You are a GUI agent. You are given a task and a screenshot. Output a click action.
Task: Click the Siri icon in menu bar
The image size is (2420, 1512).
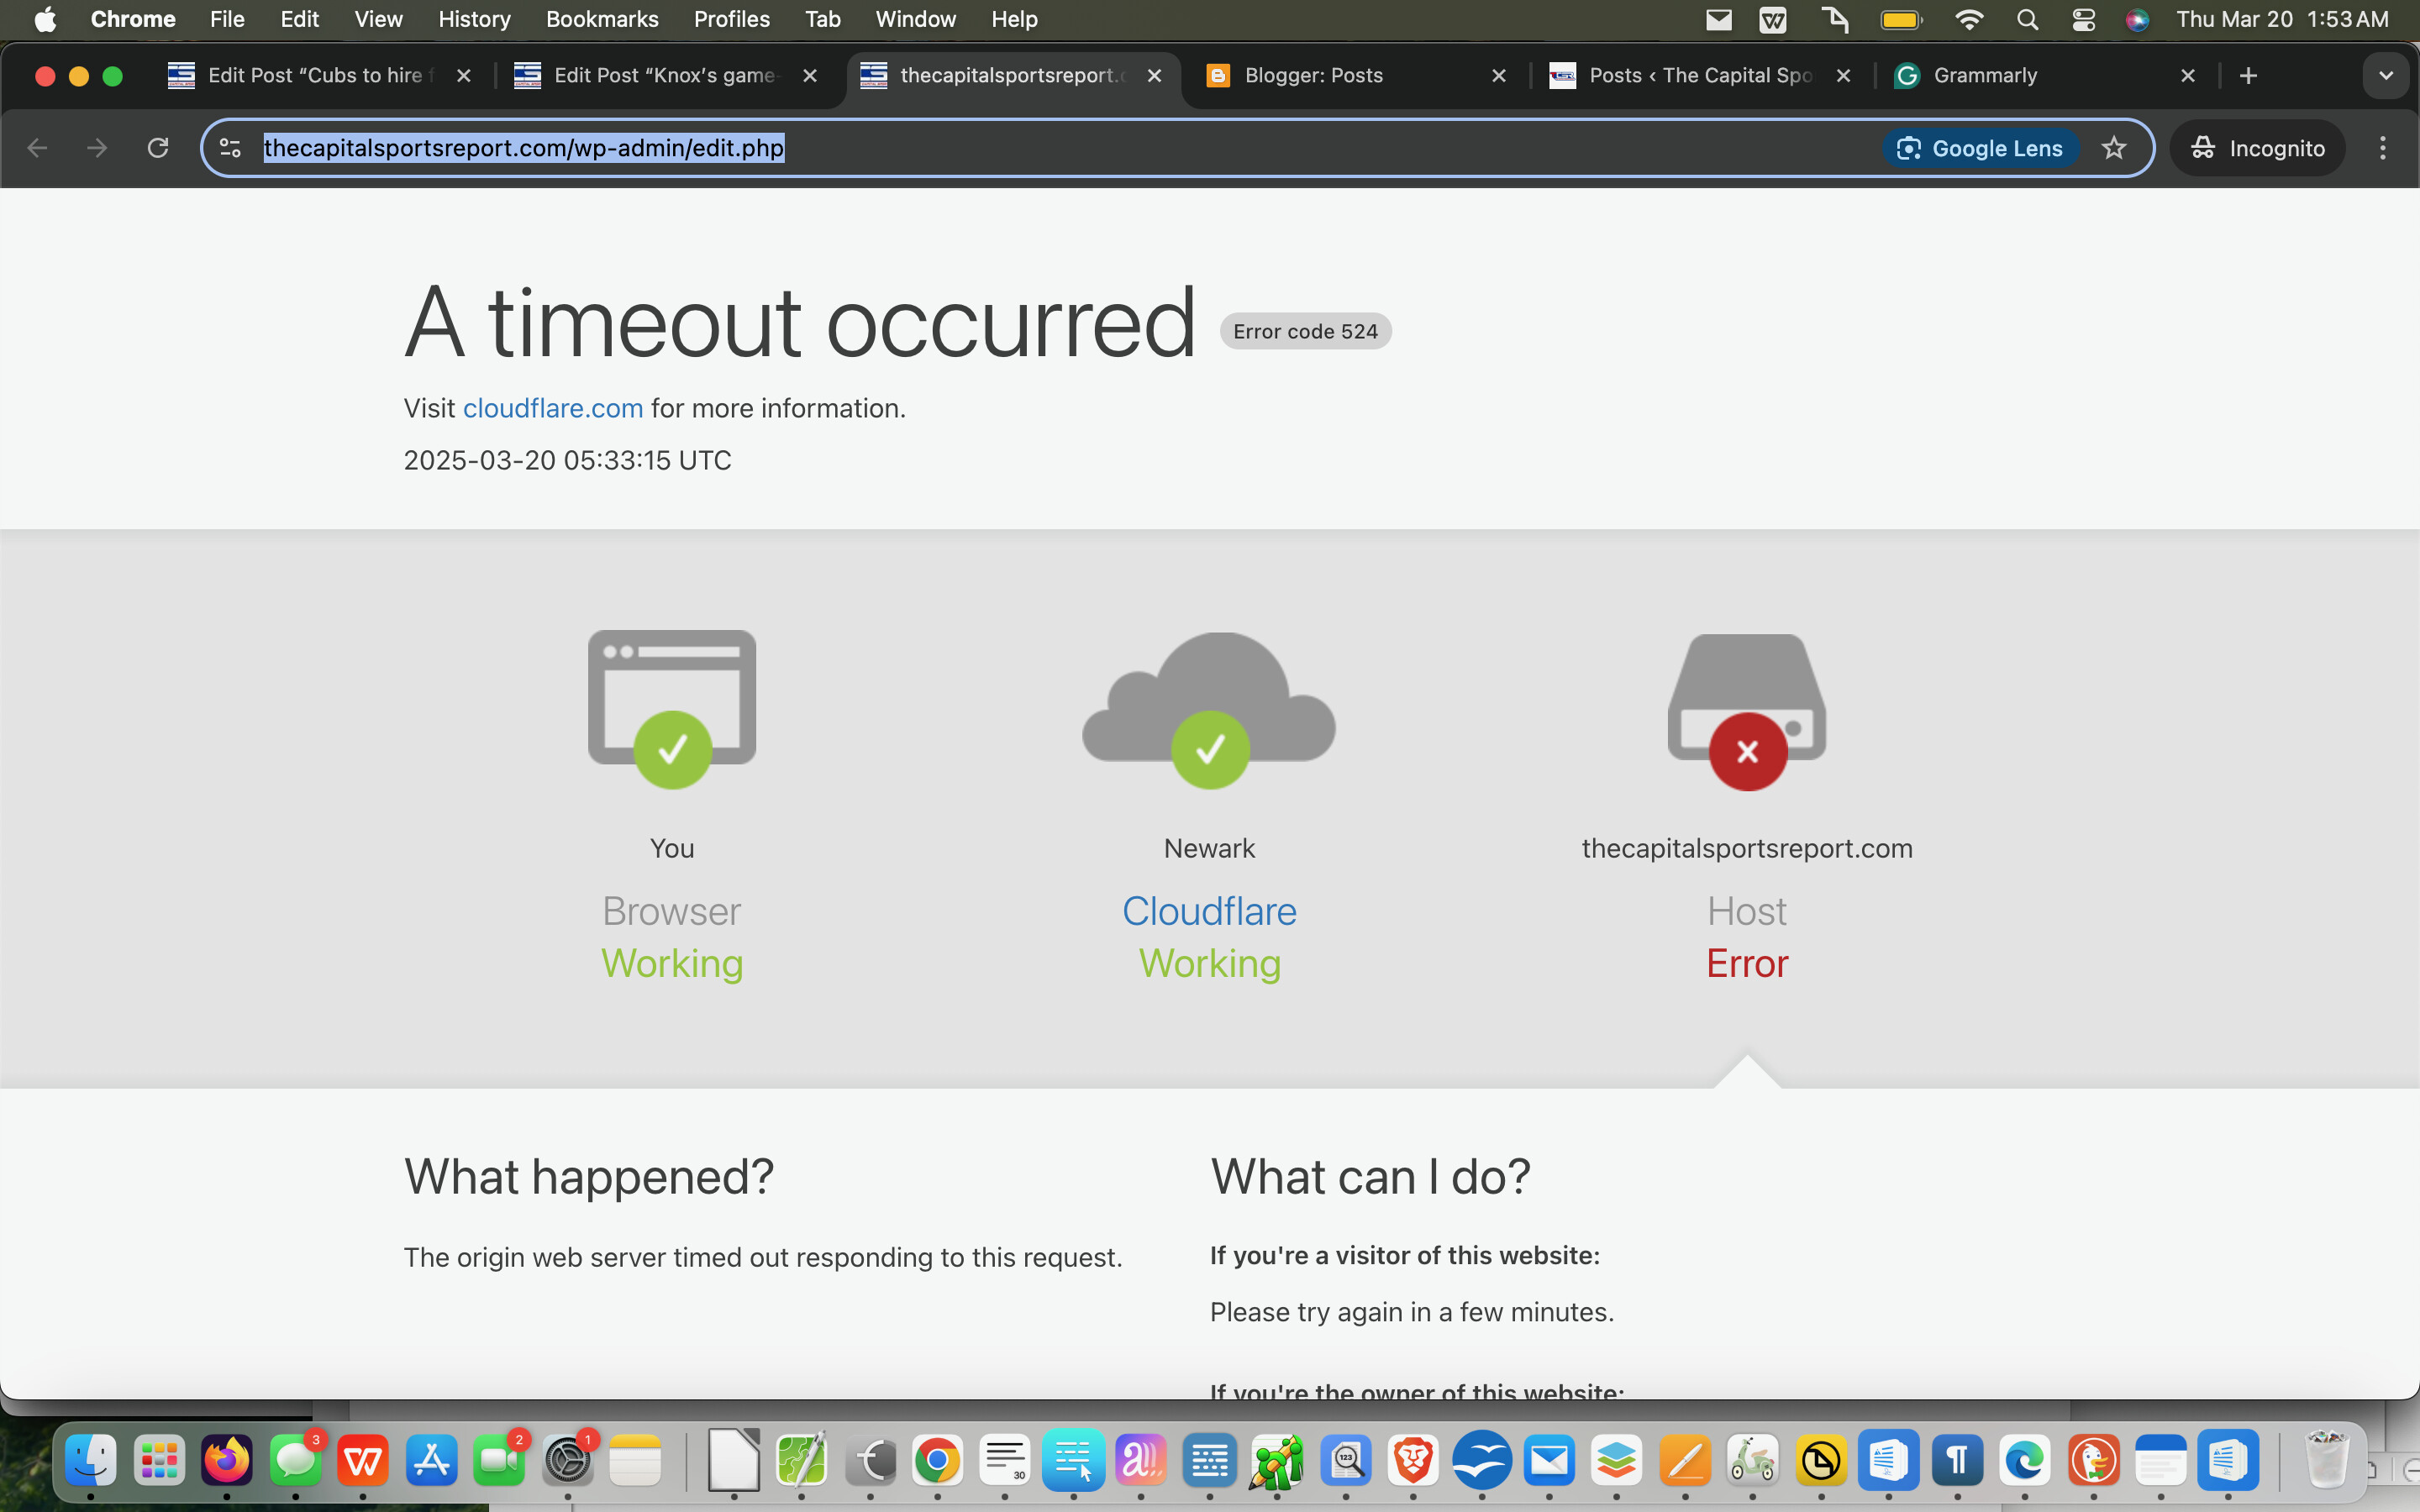[2137, 19]
